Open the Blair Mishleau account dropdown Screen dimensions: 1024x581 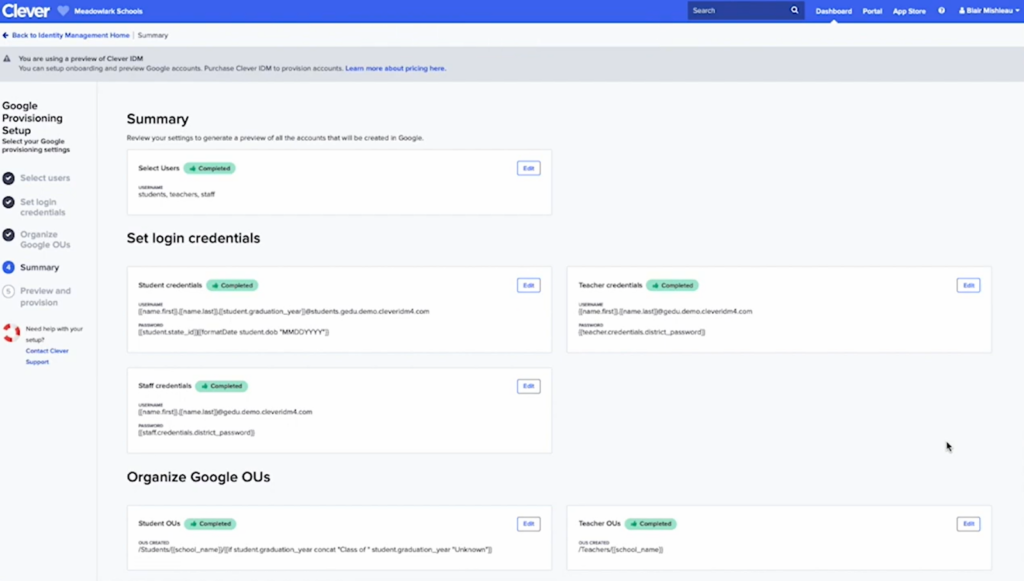tap(989, 11)
